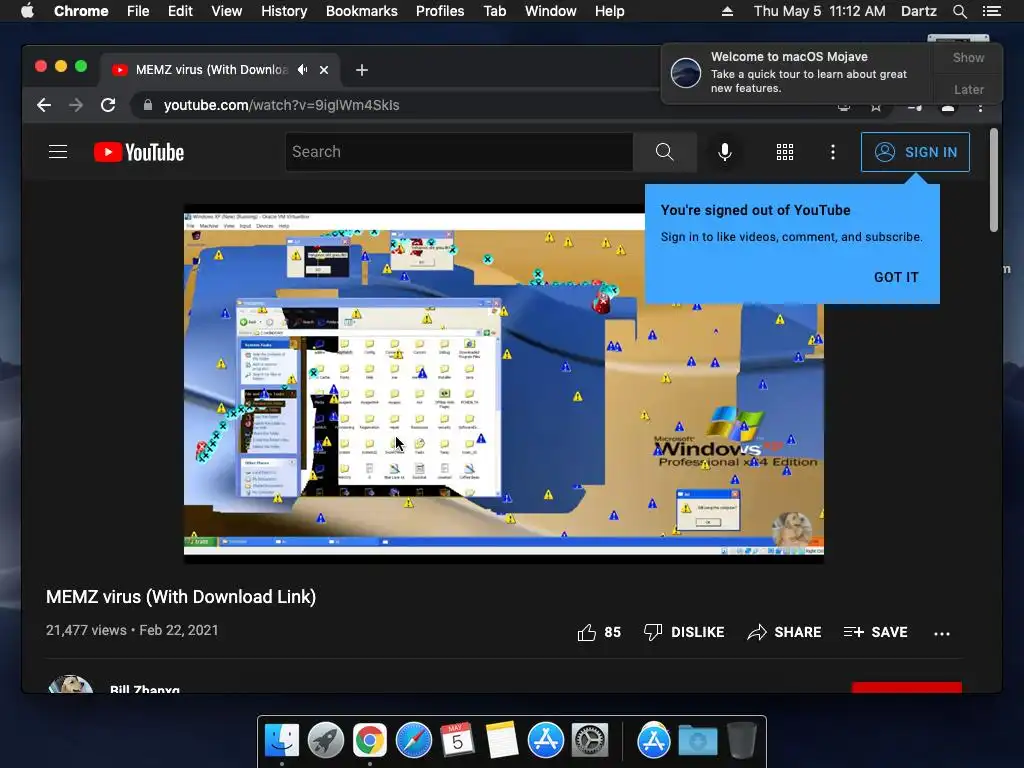The height and width of the screenshot is (768, 1024).
Task: Click the channel avatar thumbnail
Action: (70, 684)
